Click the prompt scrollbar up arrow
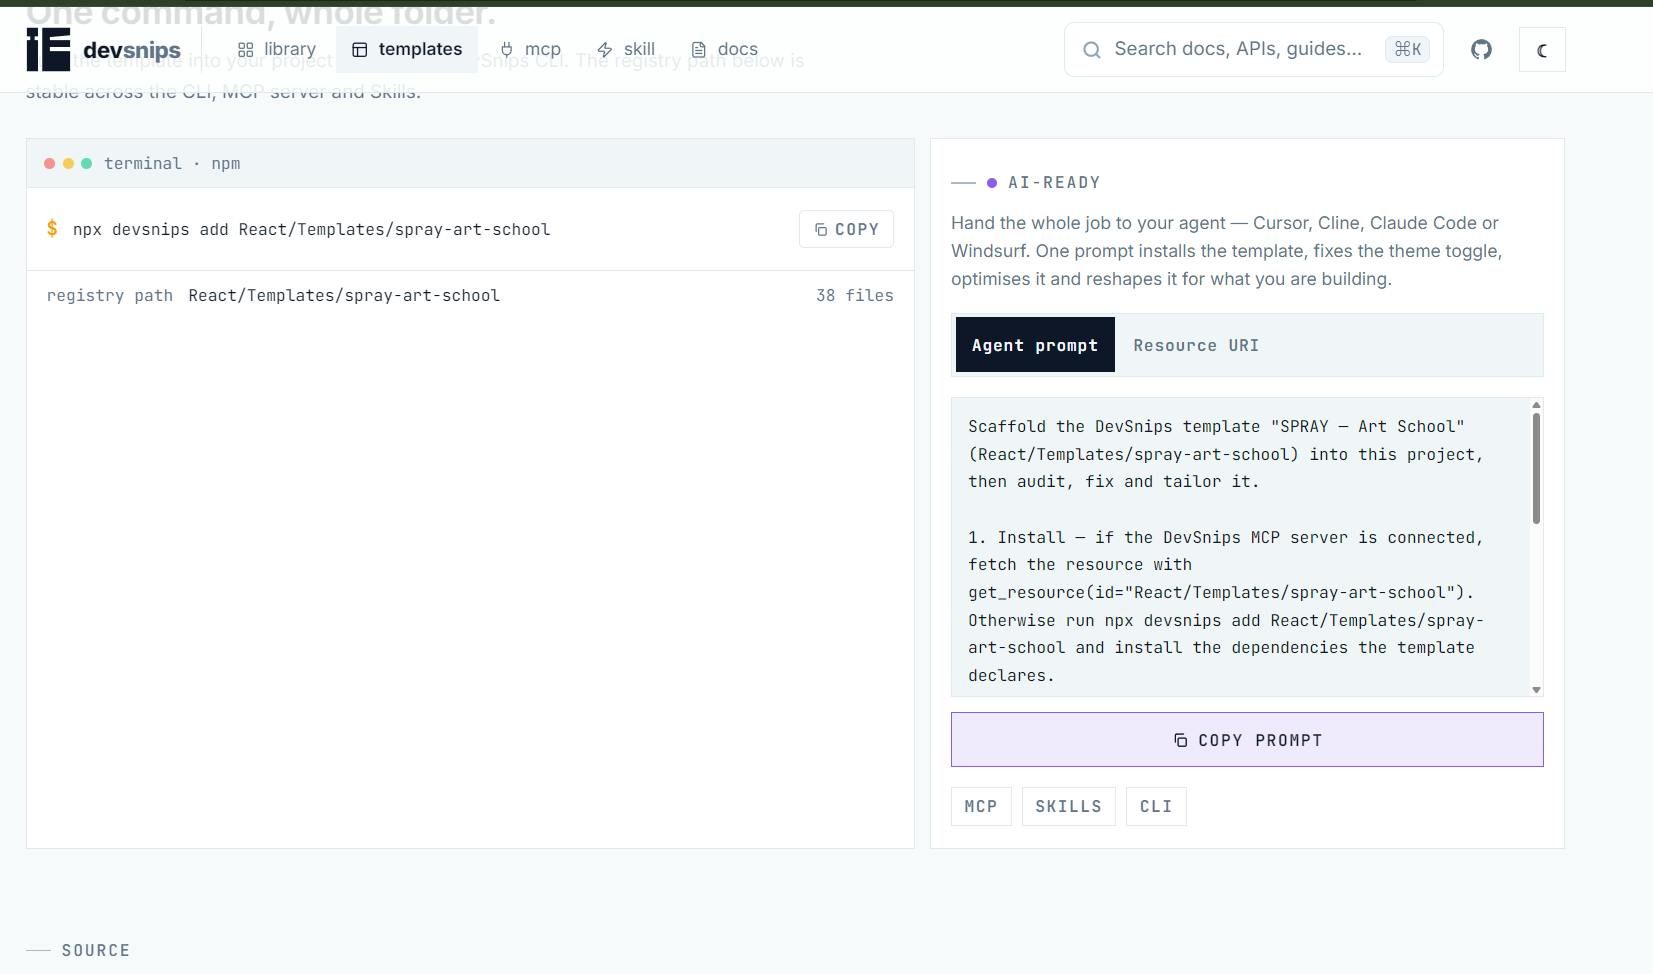Image resolution: width=1653 pixels, height=974 pixels. pos(1536,405)
